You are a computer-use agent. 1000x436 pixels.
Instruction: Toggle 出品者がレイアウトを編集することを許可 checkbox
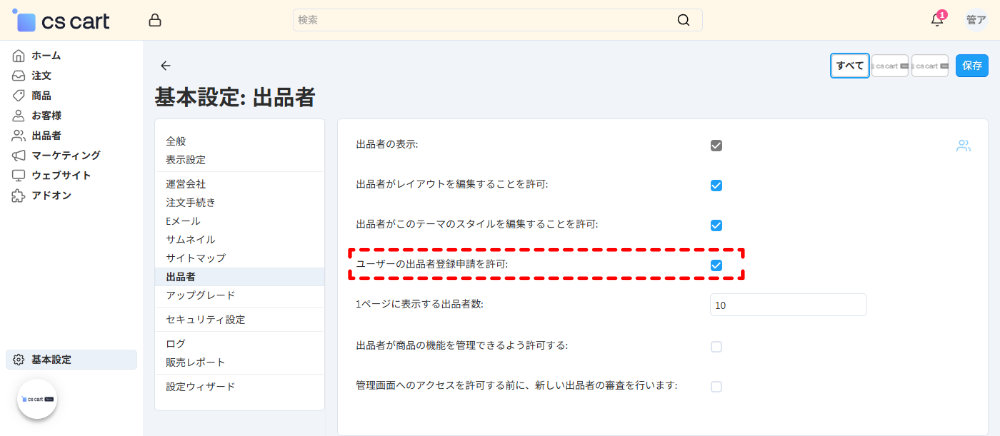716,185
